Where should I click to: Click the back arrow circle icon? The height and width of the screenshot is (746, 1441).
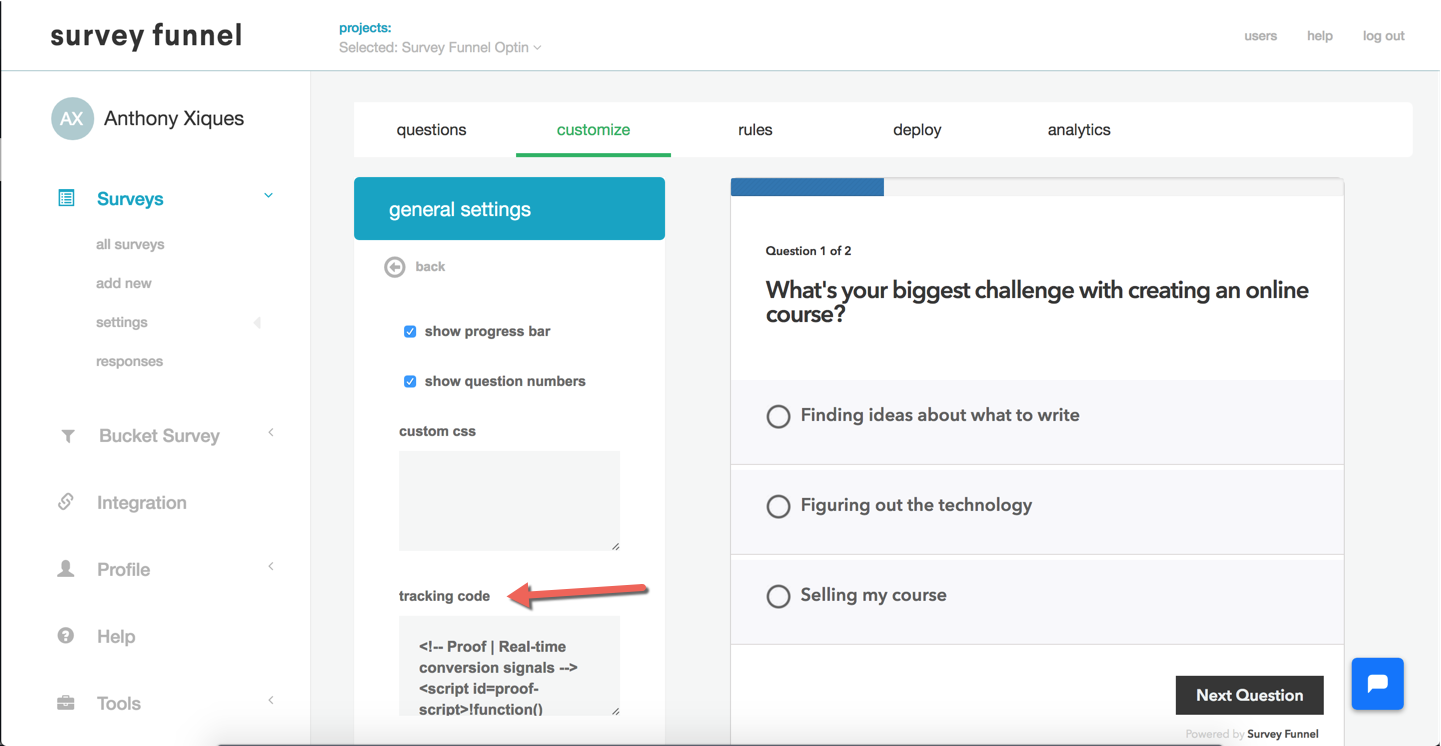pos(395,267)
